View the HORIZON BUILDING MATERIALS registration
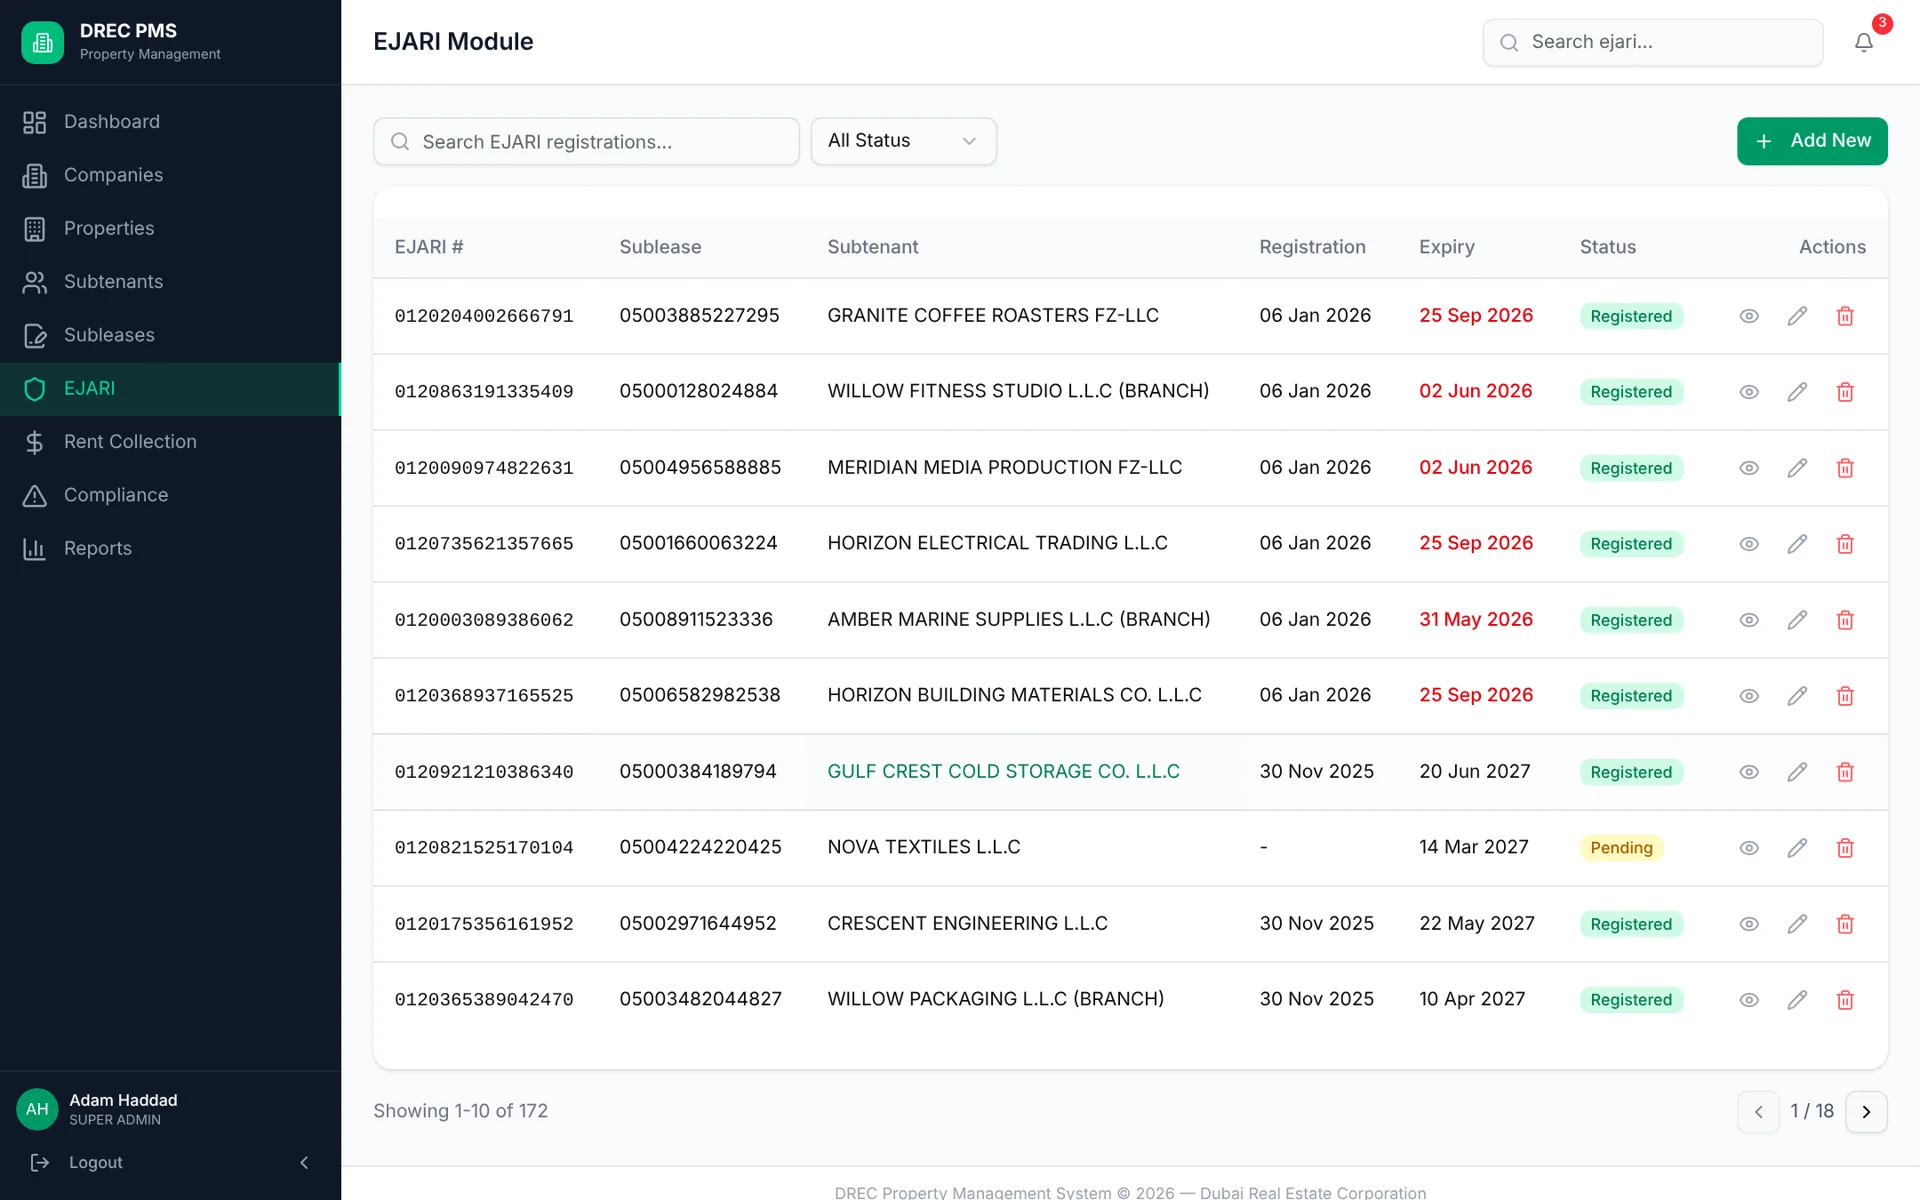Viewport: 1920px width, 1200px height. pyautogui.click(x=1749, y=696)
